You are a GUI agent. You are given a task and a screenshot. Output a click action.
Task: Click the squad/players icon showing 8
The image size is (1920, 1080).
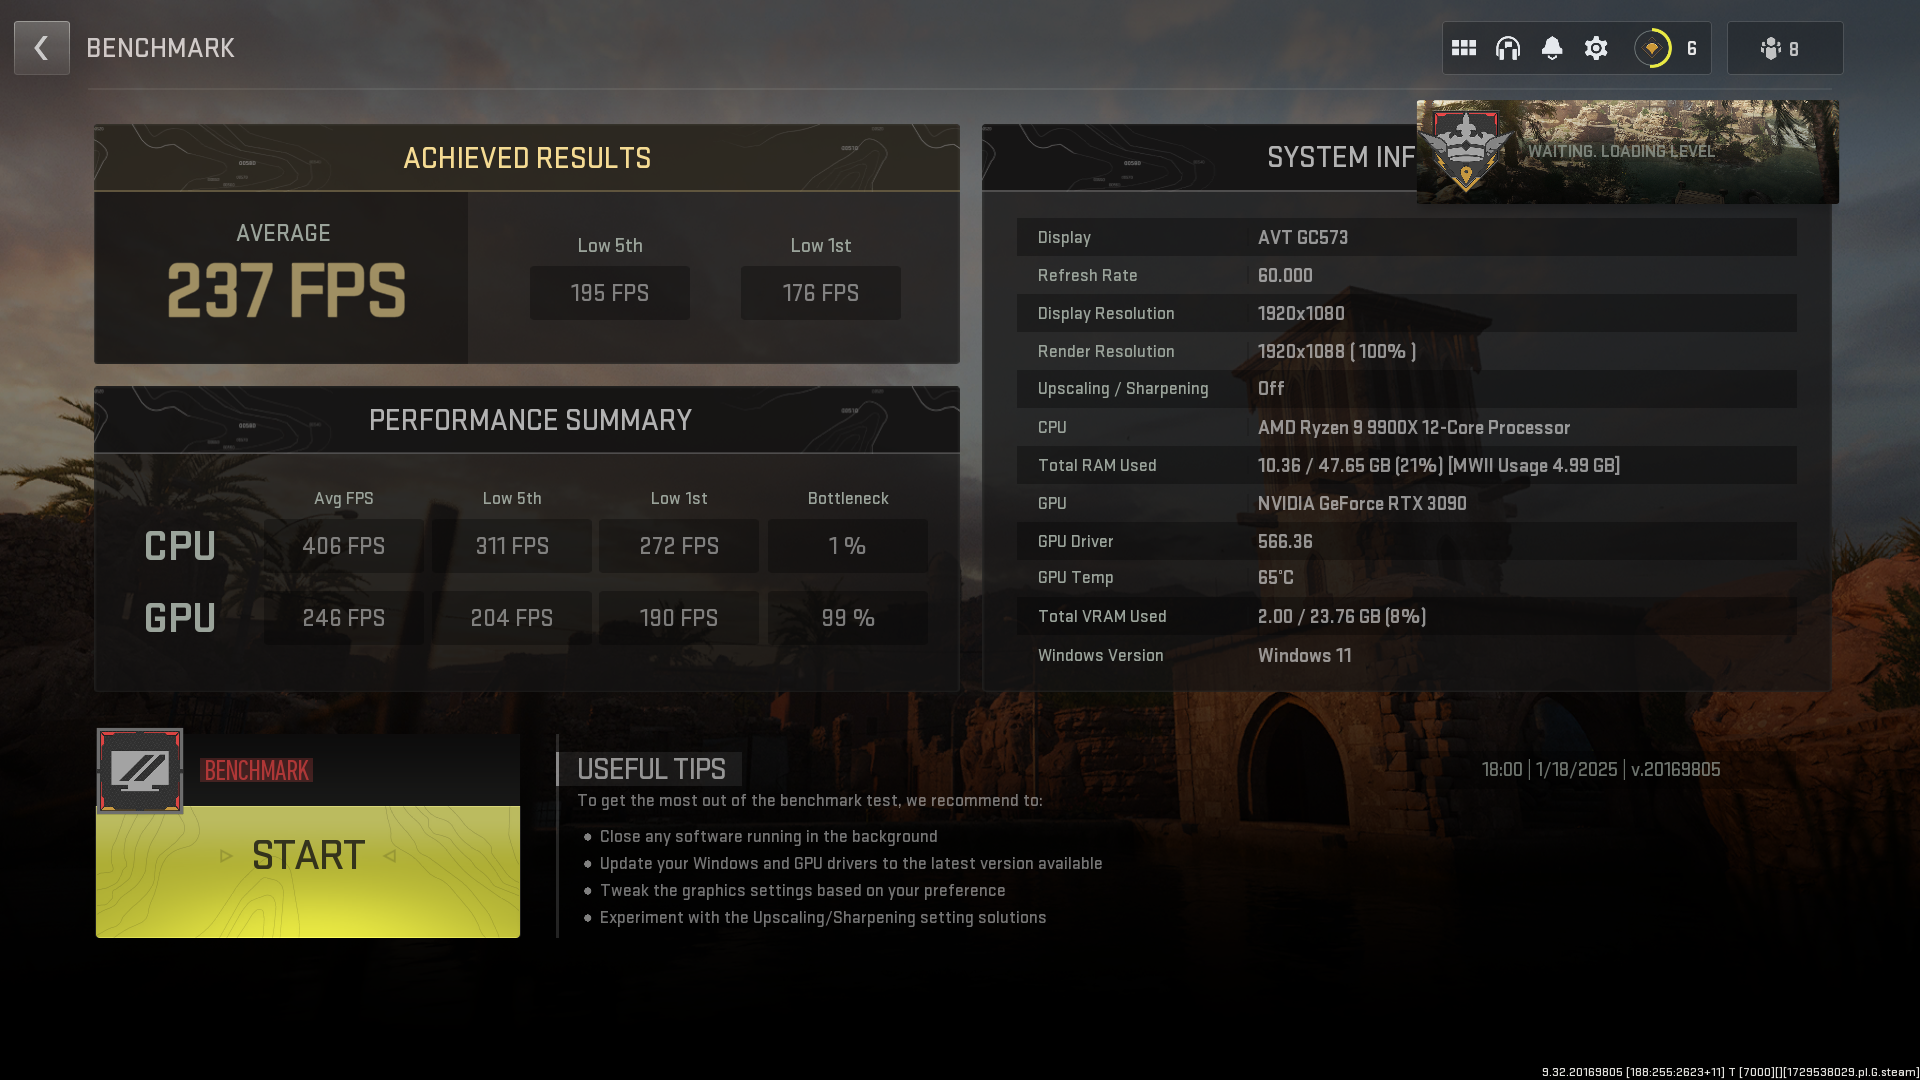1783,47
